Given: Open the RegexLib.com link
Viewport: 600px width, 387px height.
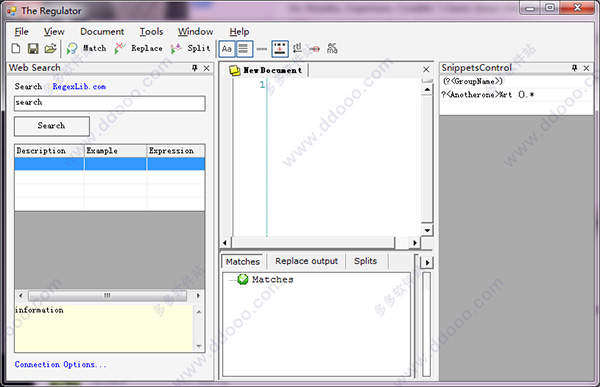Looking at the screenshot, I should coord(79,87).
